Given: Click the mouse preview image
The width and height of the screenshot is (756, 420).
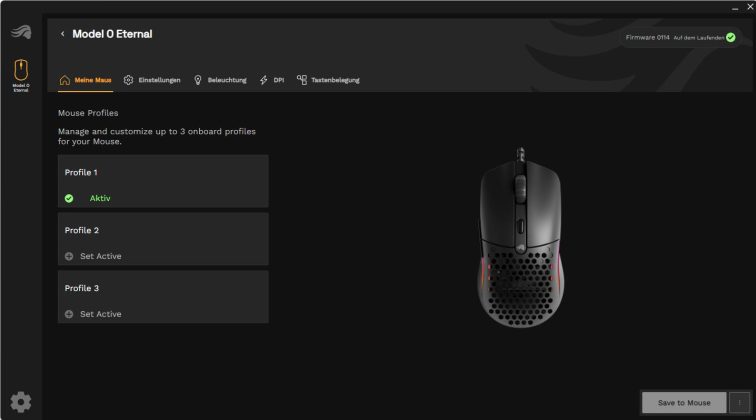Looking at the screenshot, I should click(x=520, y=238).
